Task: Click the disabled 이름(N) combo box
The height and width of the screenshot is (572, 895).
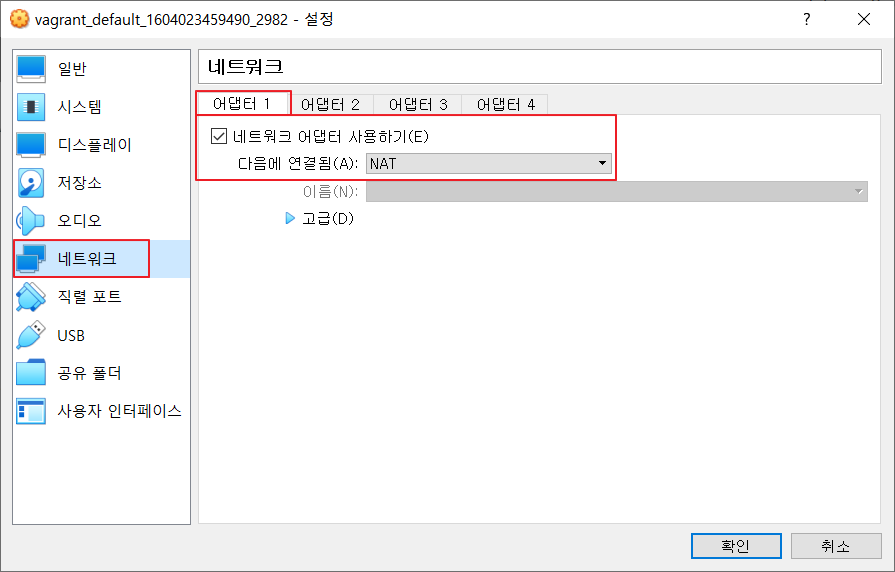Action: [616, 191]
